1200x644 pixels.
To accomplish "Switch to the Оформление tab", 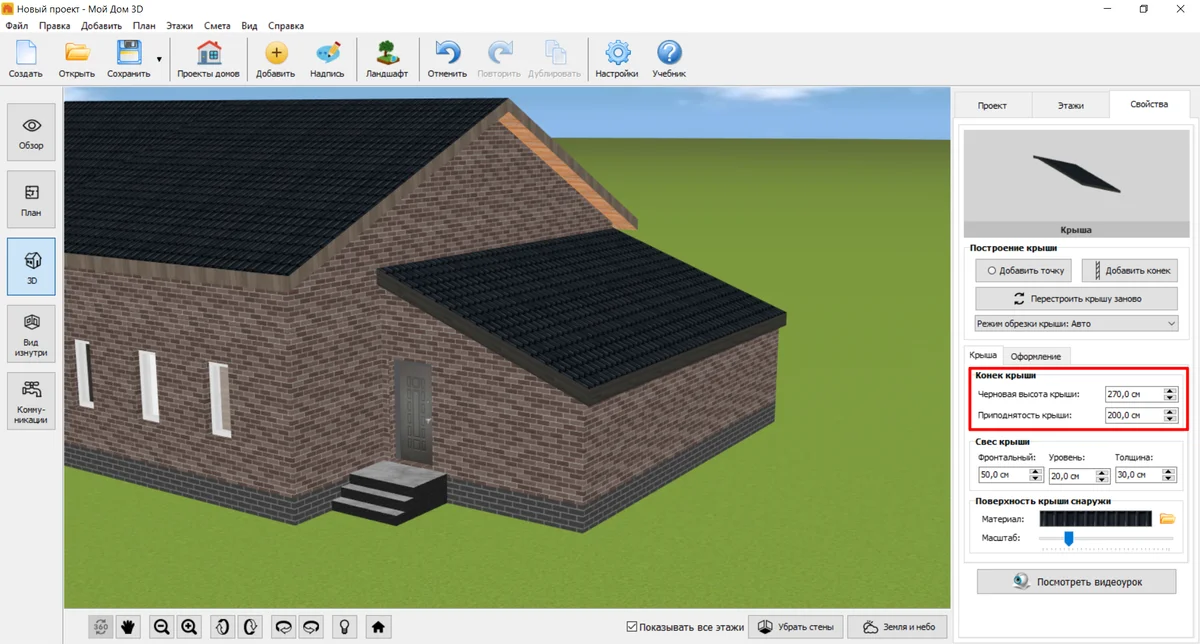I will point(1035,356).
